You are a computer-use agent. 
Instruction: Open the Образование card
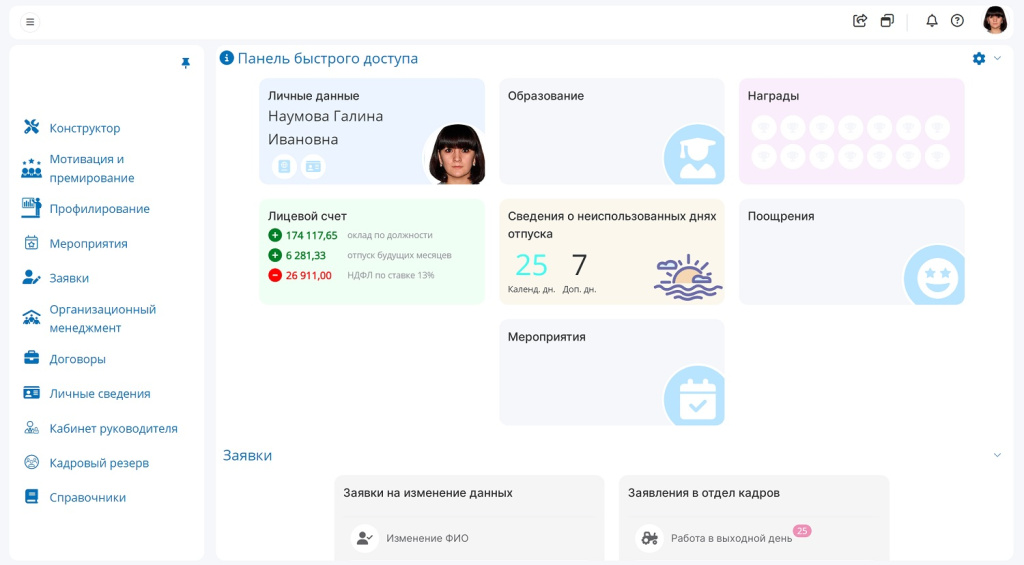pyautogui.click(x=612, y=131)
